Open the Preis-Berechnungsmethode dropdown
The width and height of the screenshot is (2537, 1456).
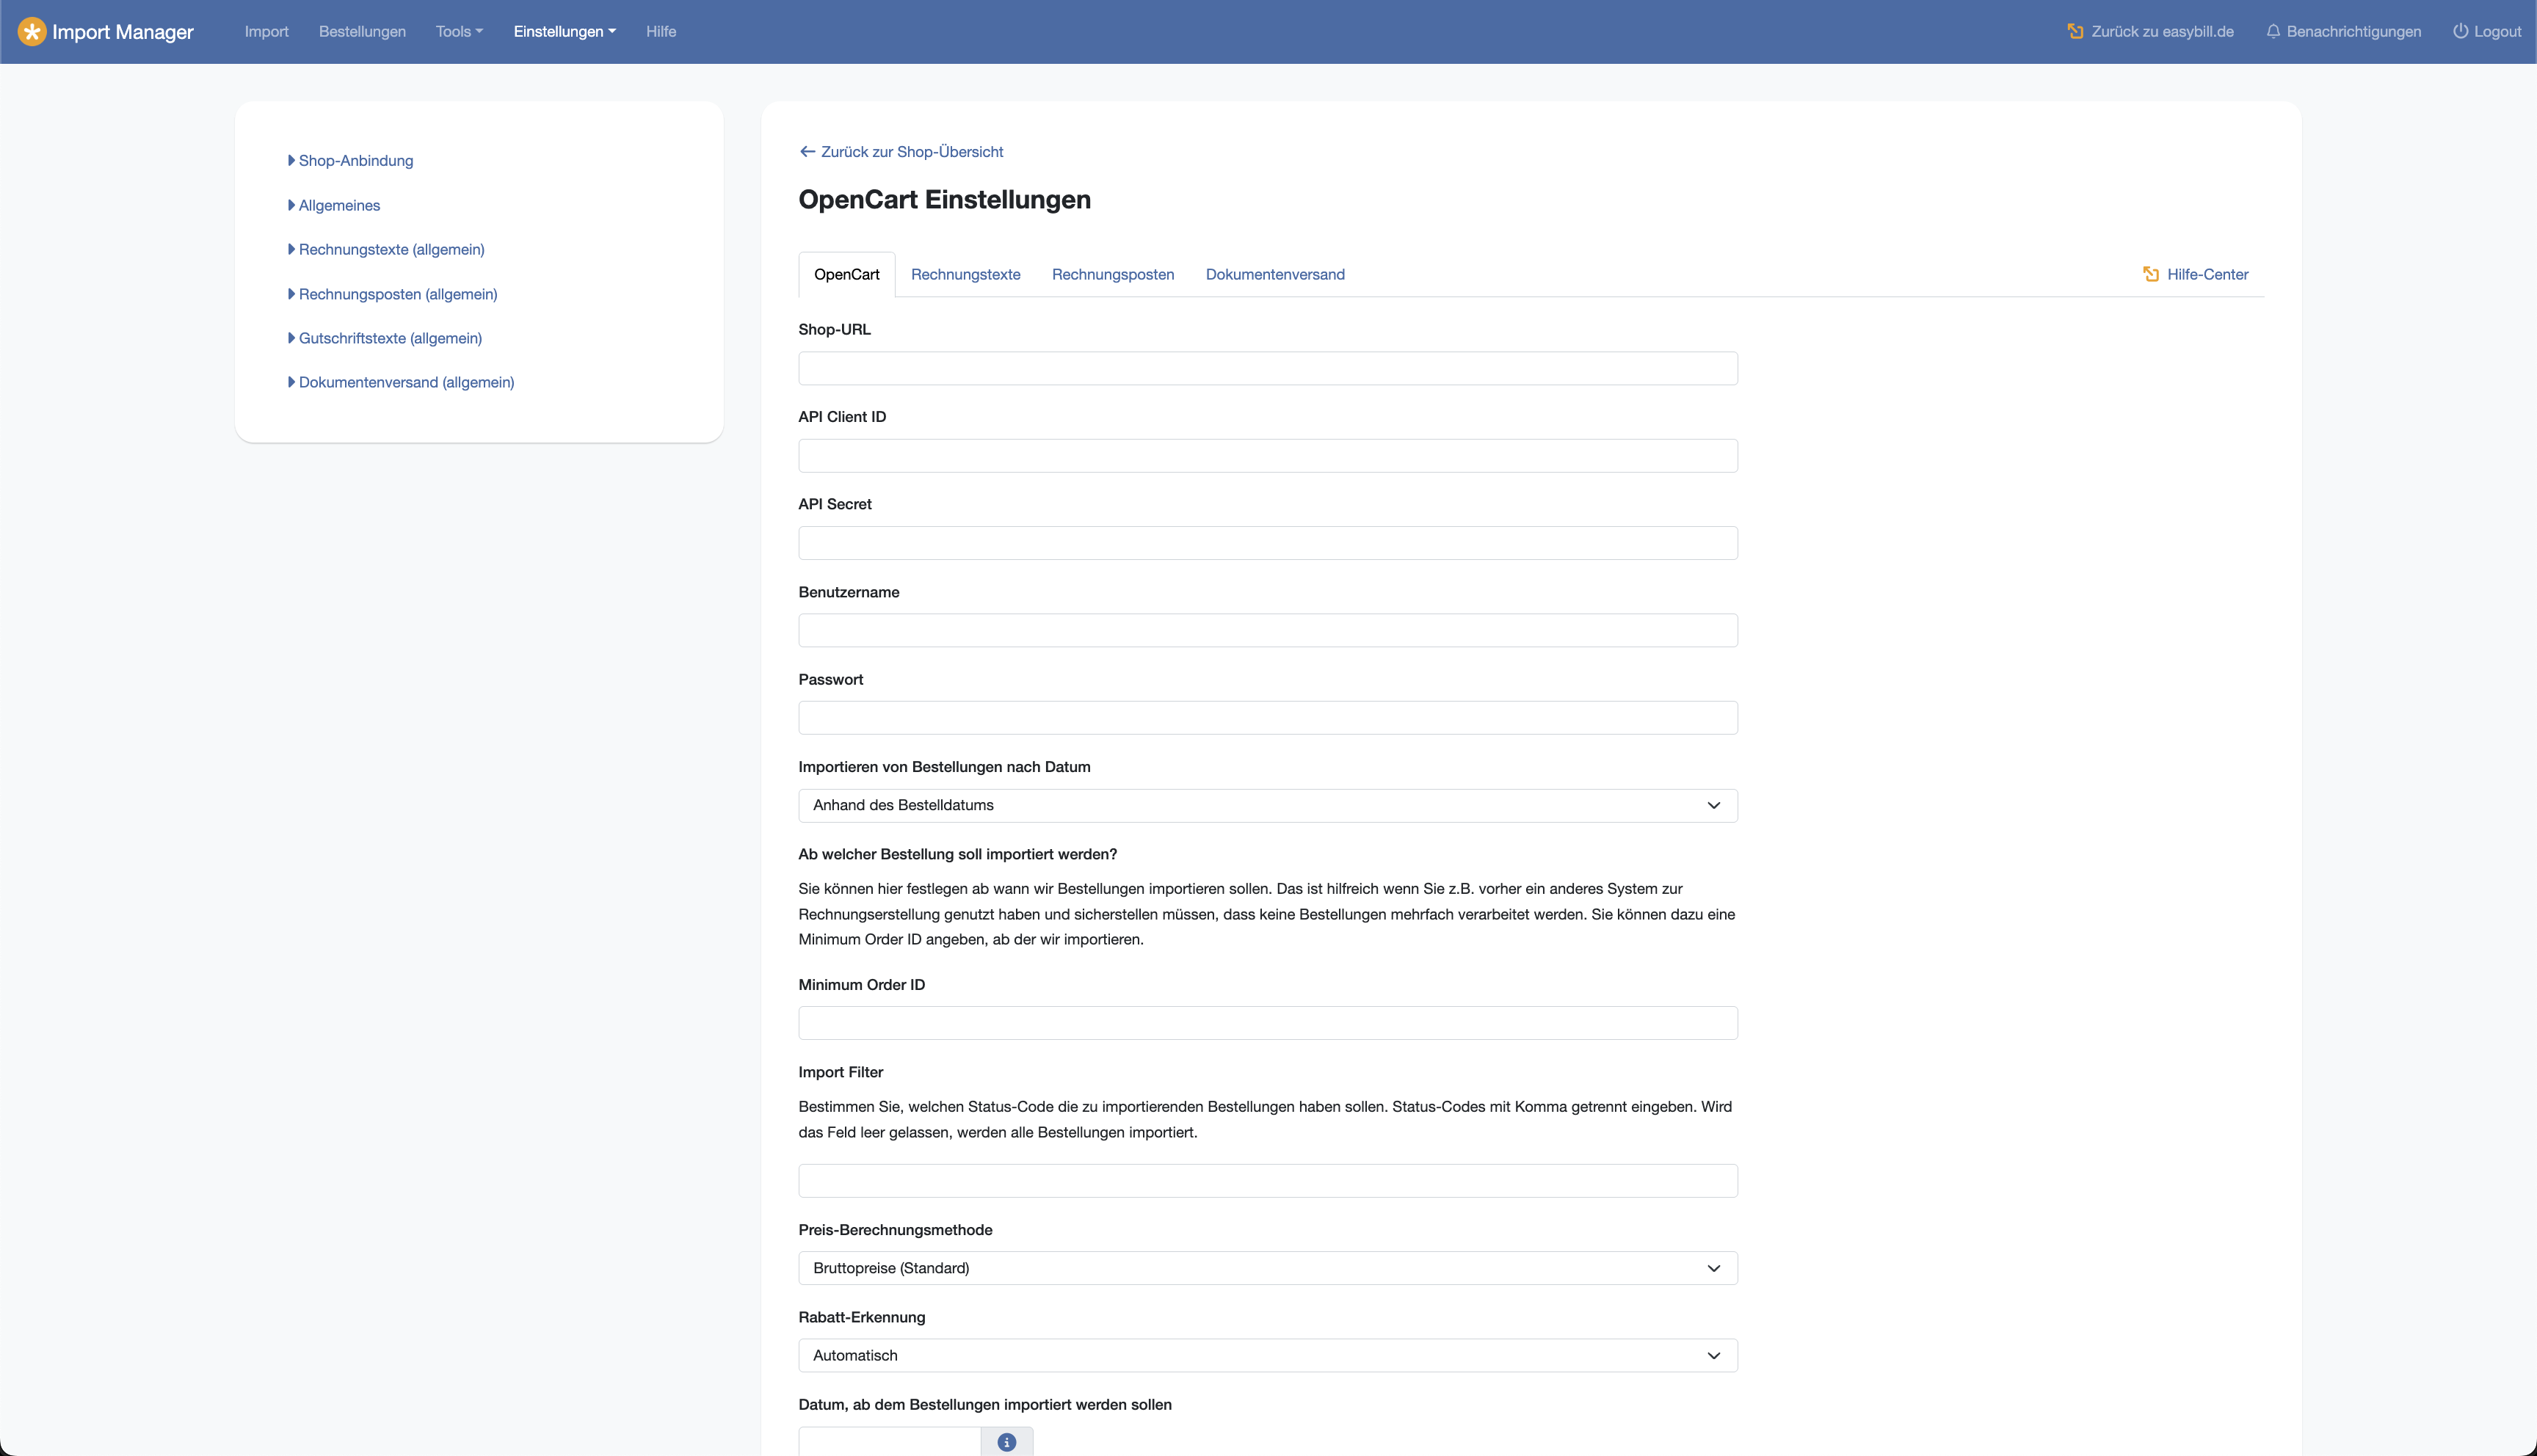pyautogui.click(x=1267, y=1268)
